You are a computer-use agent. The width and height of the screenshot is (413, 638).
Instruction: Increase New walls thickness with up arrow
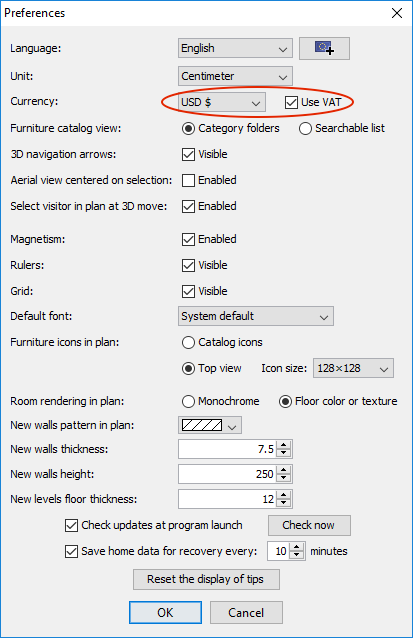point(284,445)
